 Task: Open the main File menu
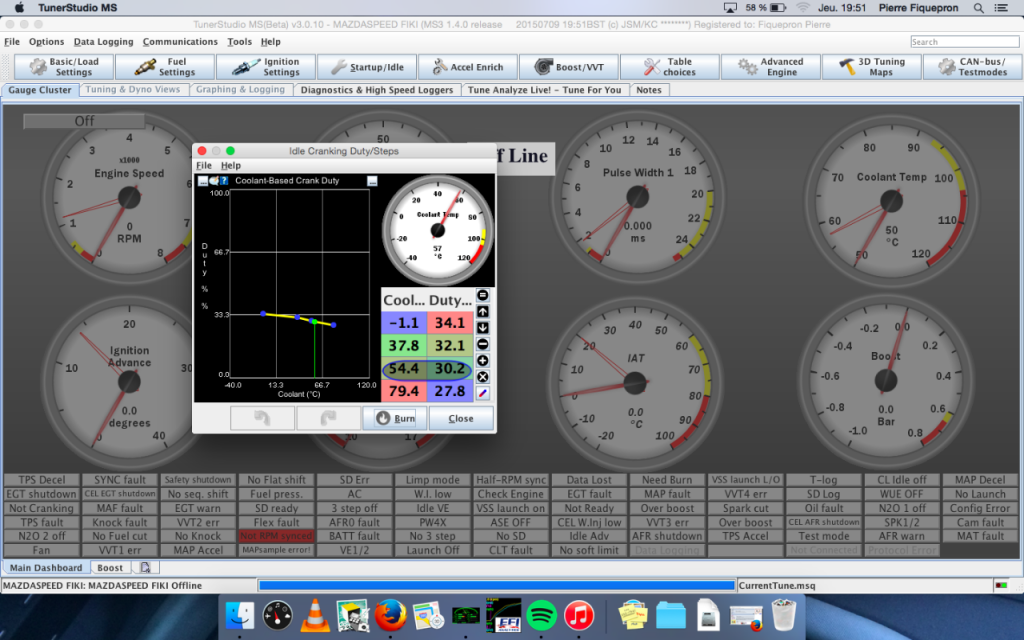tap(12, 41)
